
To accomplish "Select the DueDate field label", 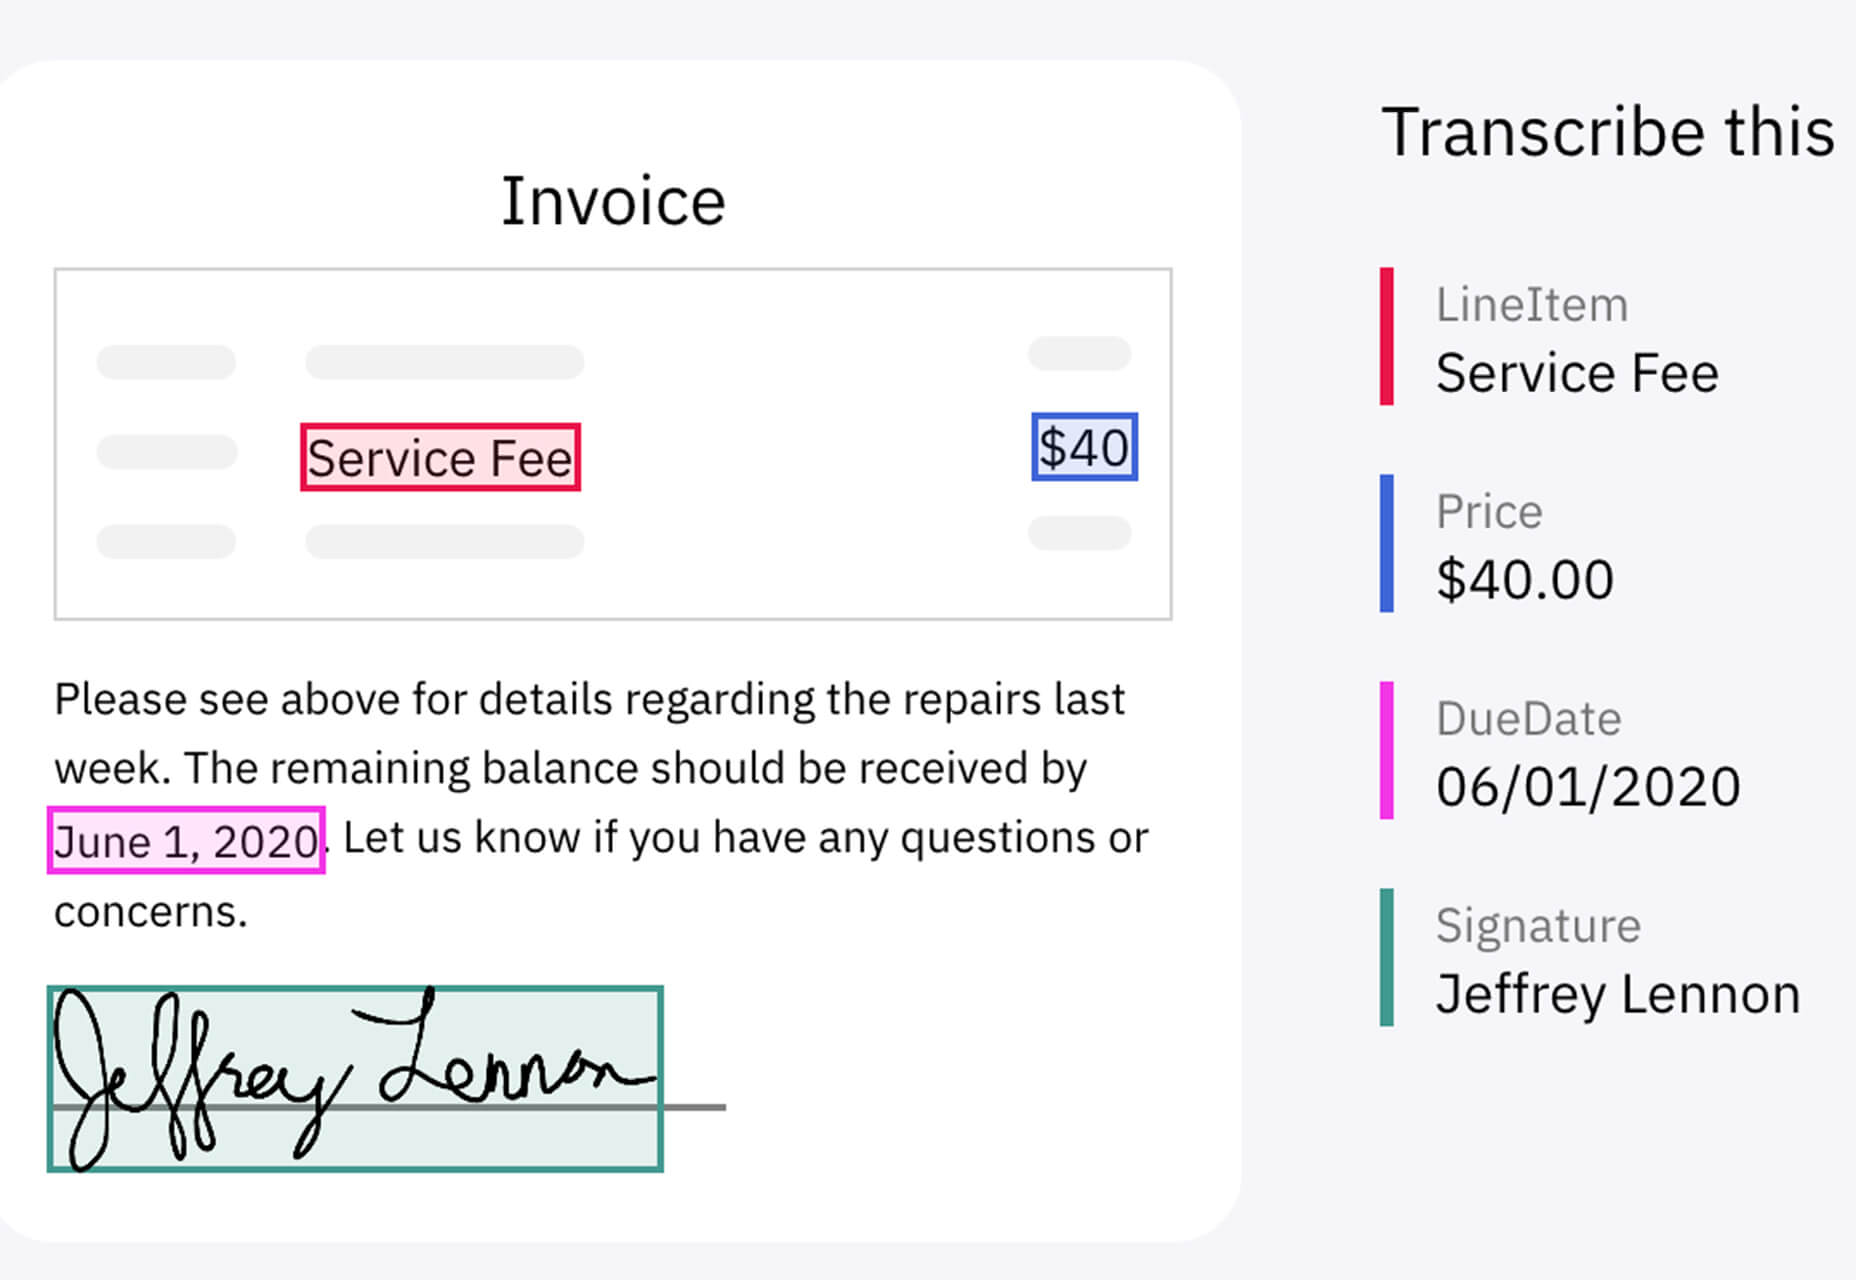I will [1528, 719].
